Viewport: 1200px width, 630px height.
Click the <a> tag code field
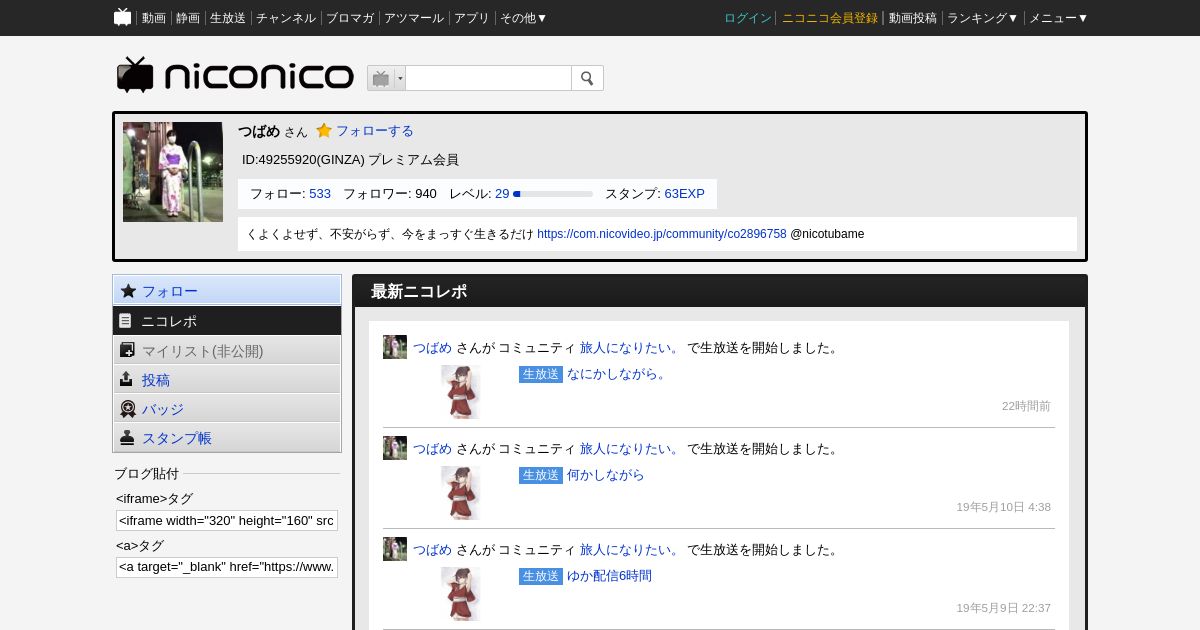[227, 568]
